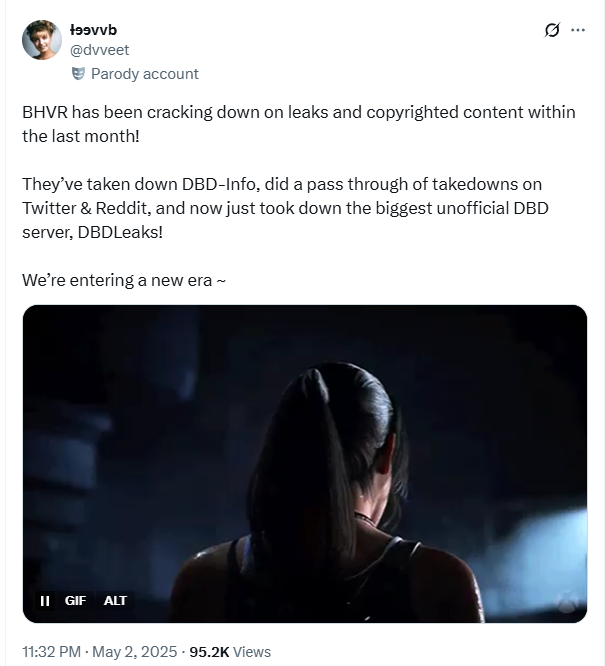Open the Grok explain-post icon

point(552,30)
